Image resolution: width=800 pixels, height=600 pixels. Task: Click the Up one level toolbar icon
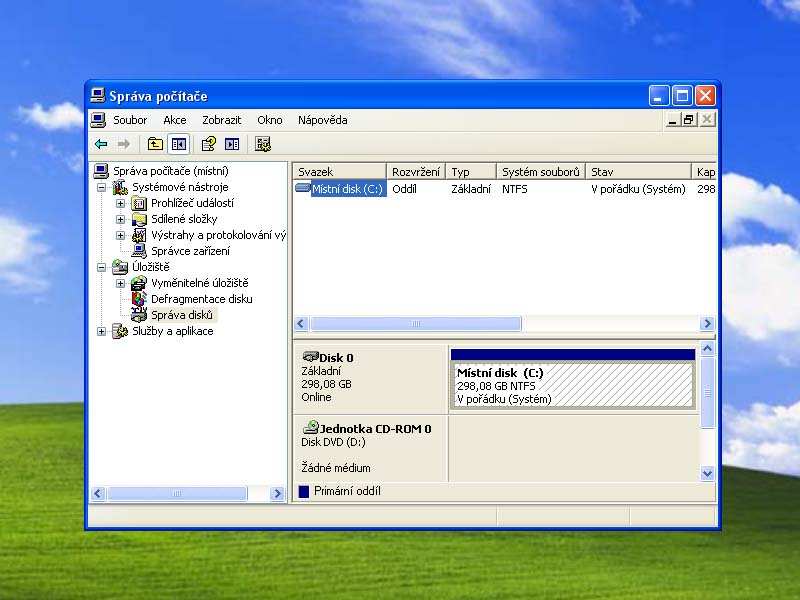(x=155, y=144)
